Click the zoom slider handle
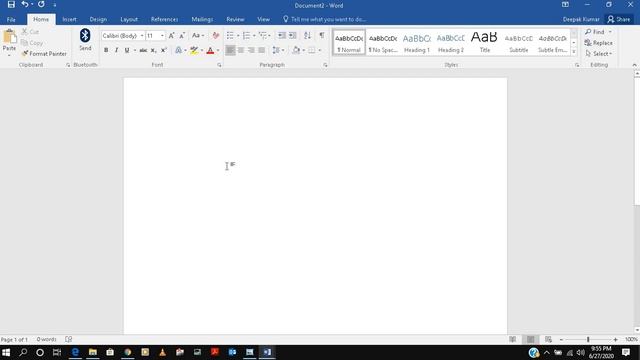 click(x=588, y=339)
